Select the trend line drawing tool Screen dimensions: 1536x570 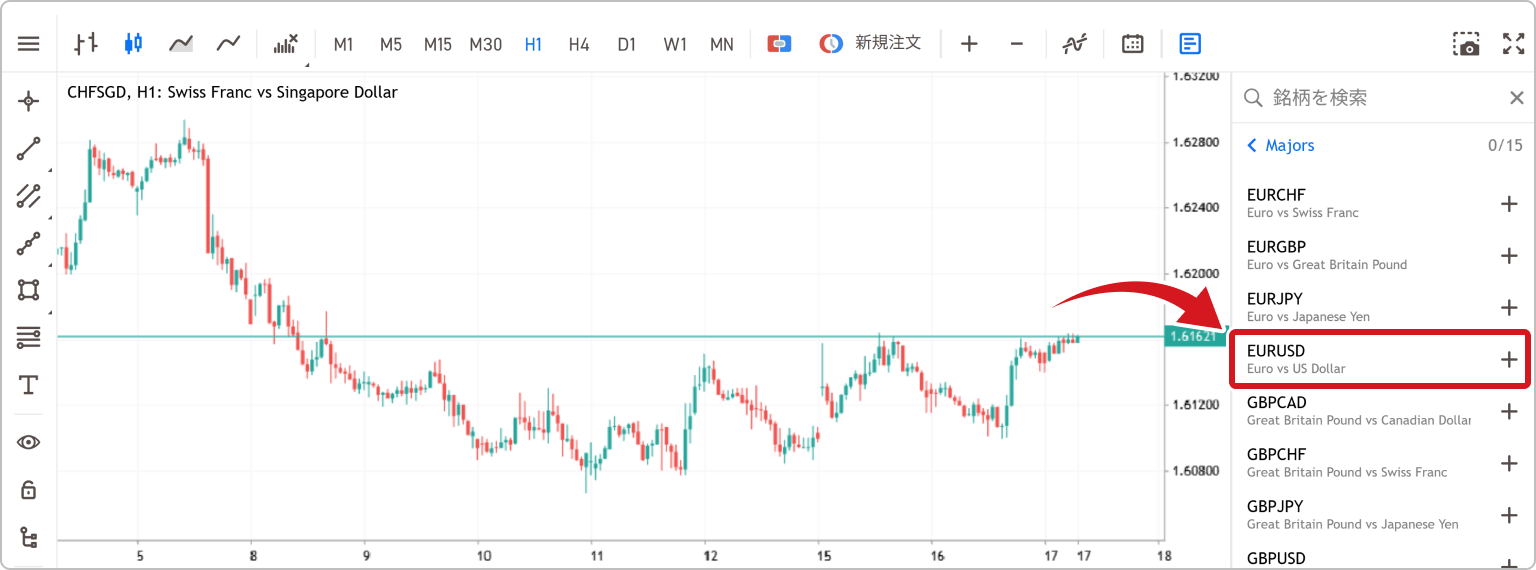(29, 150)
